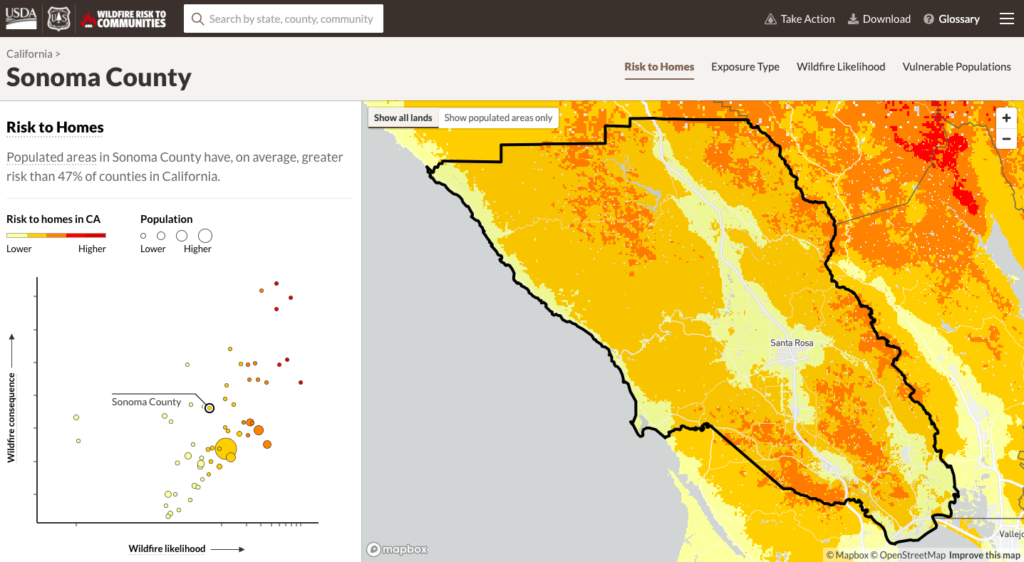Open the Glossary from the header
Viewport: 1024px width, 562px height.
pyautogui.click(x=951, y=19)
